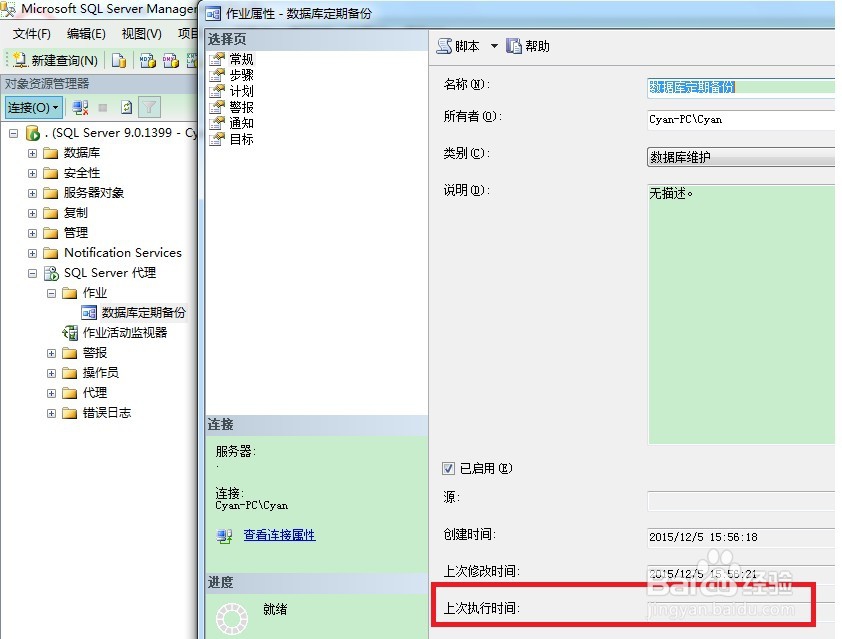Open the 视图(V) menu

click(x=140, y=33)
